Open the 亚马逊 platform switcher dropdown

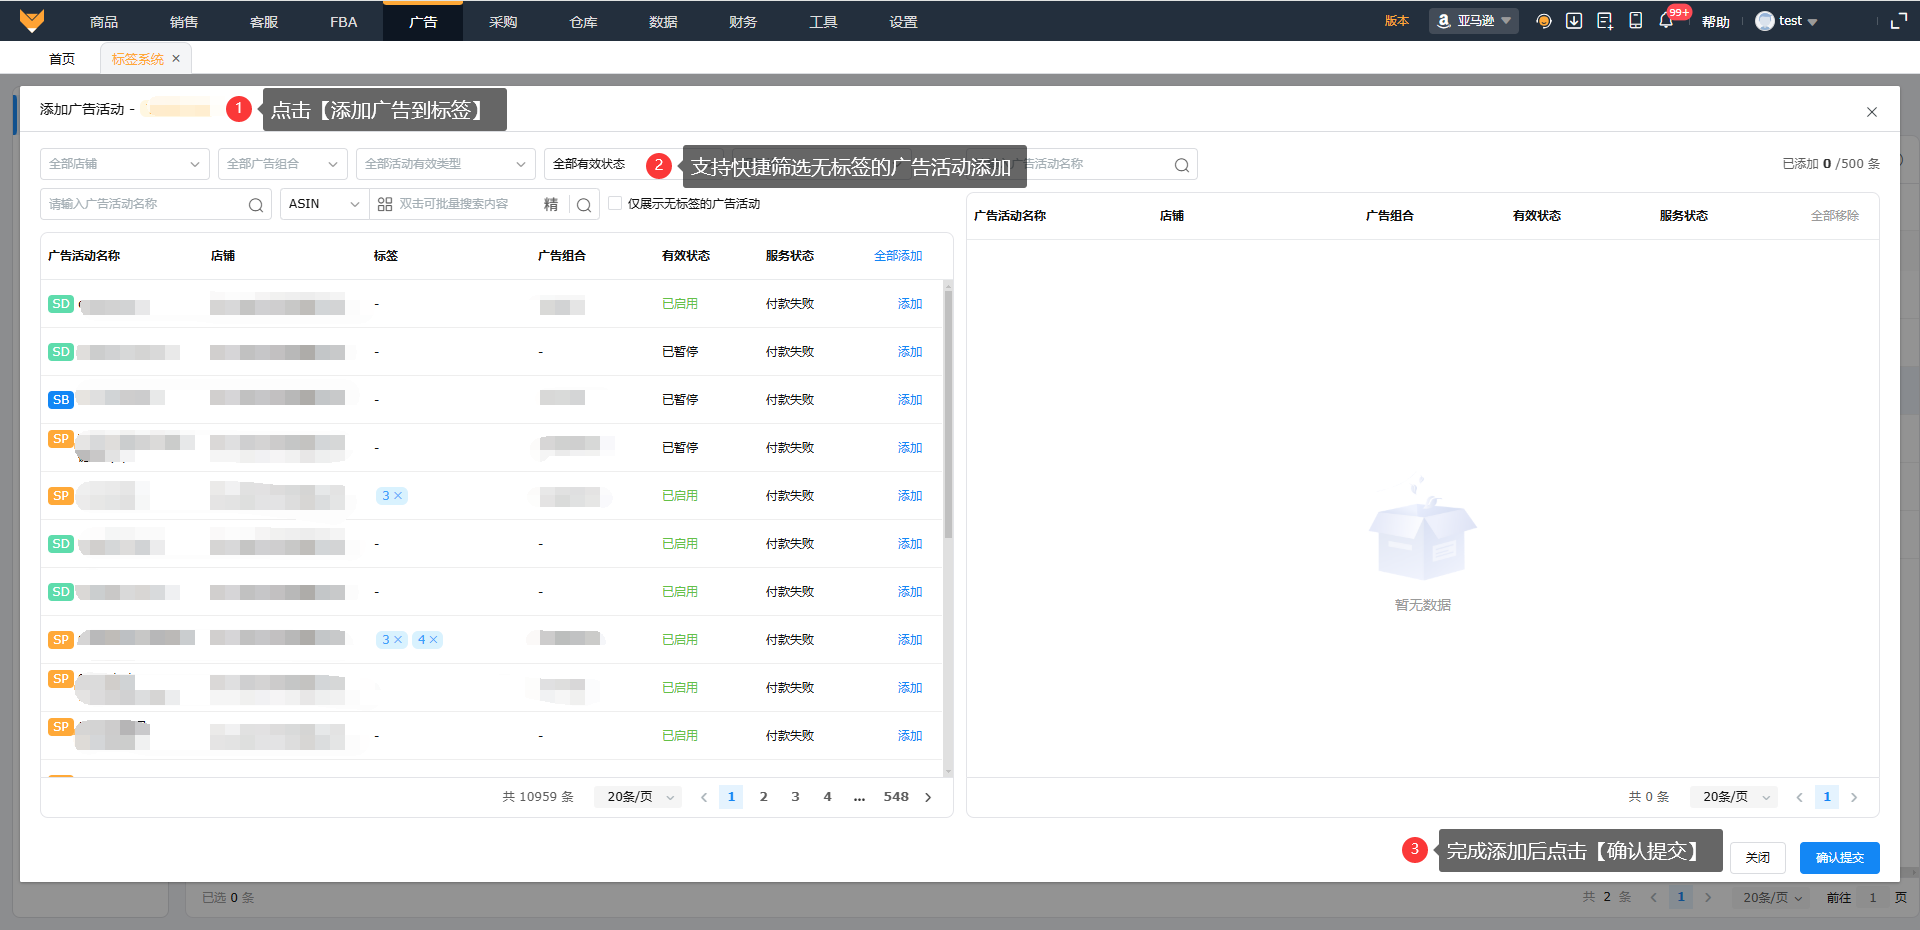point(1474,21)
